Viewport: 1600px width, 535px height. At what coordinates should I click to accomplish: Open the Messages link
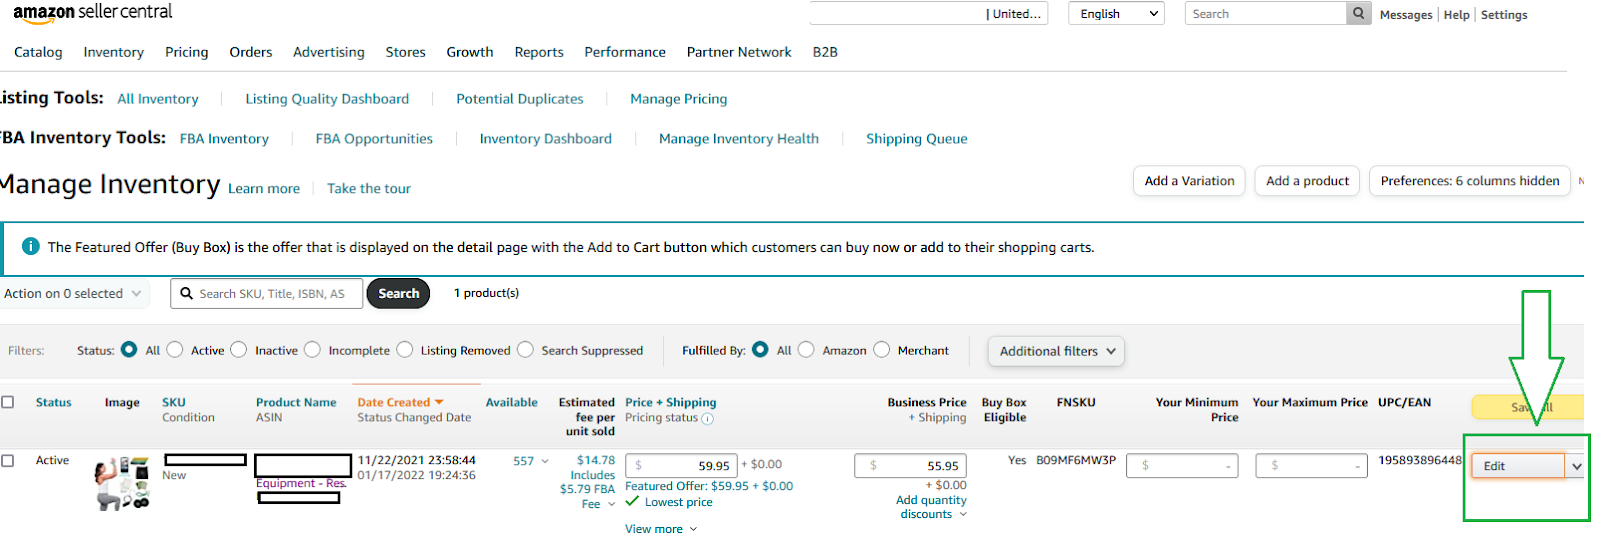tap(1406, 15)
